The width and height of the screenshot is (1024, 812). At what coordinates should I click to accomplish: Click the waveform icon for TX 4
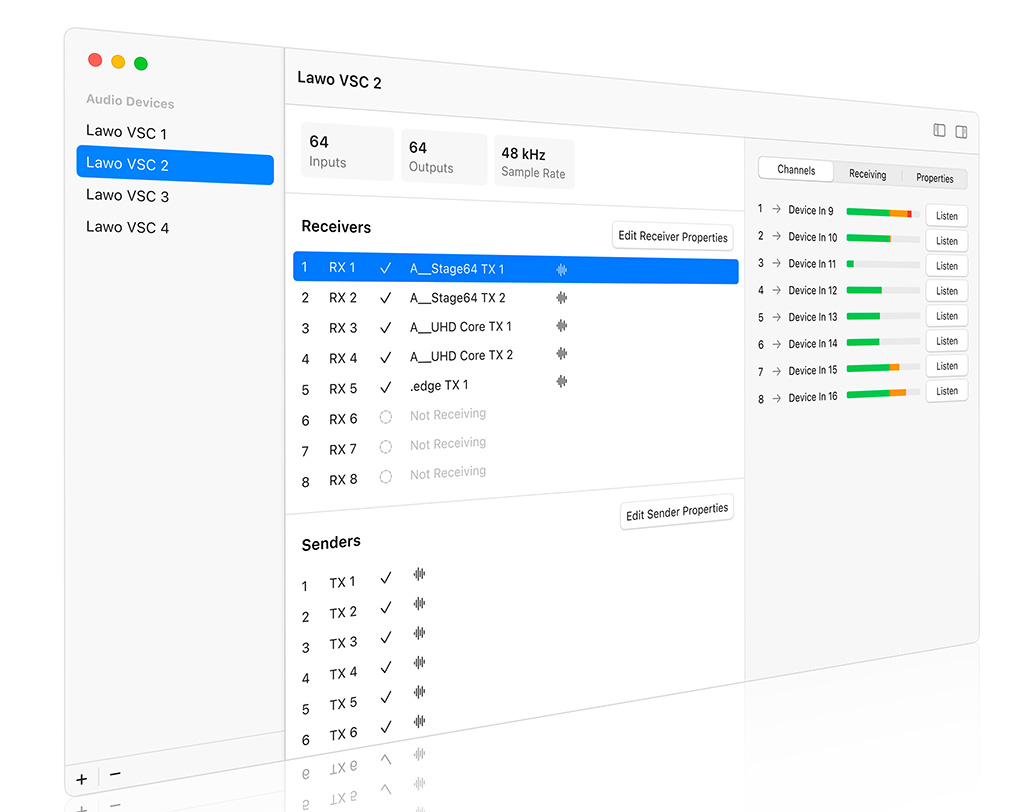[419, 662]
